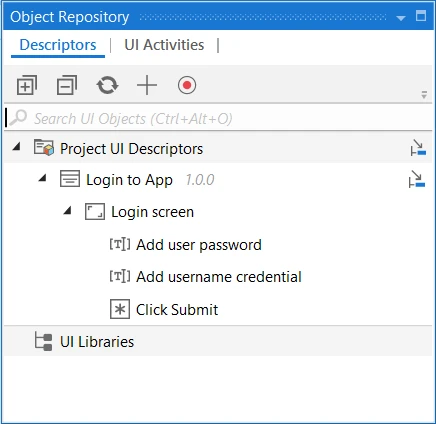436x424 pixels.
Task: Refresh the Object Repository tree
Action: tap(107, 85)
